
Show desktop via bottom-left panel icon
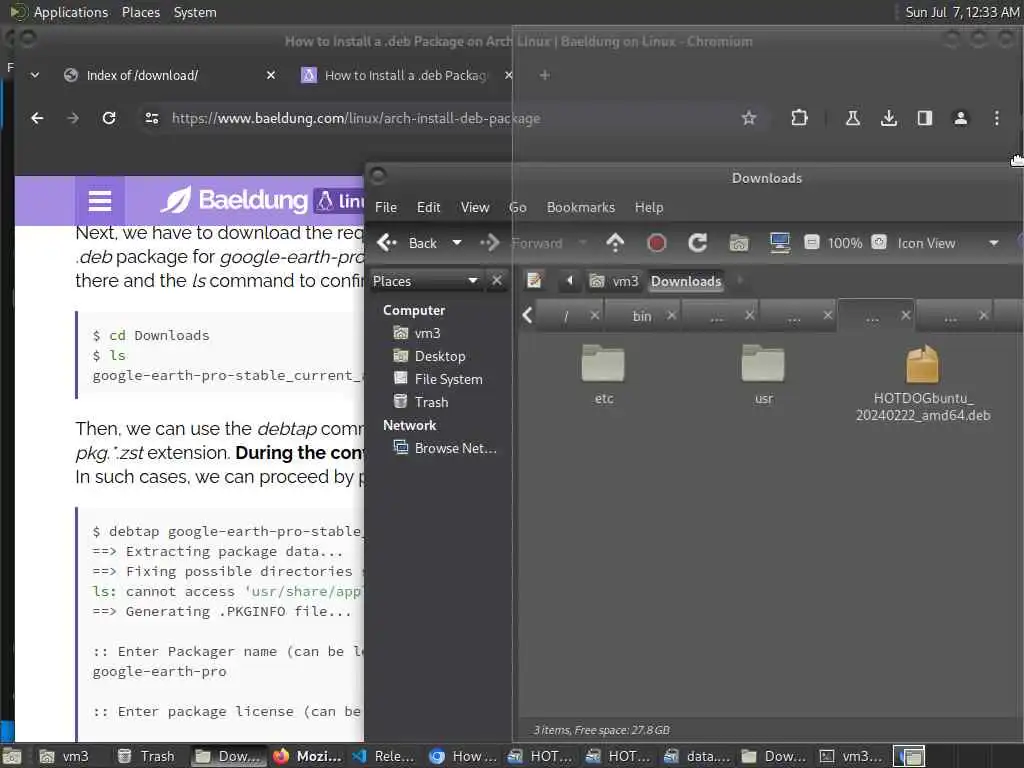point(12,757)
